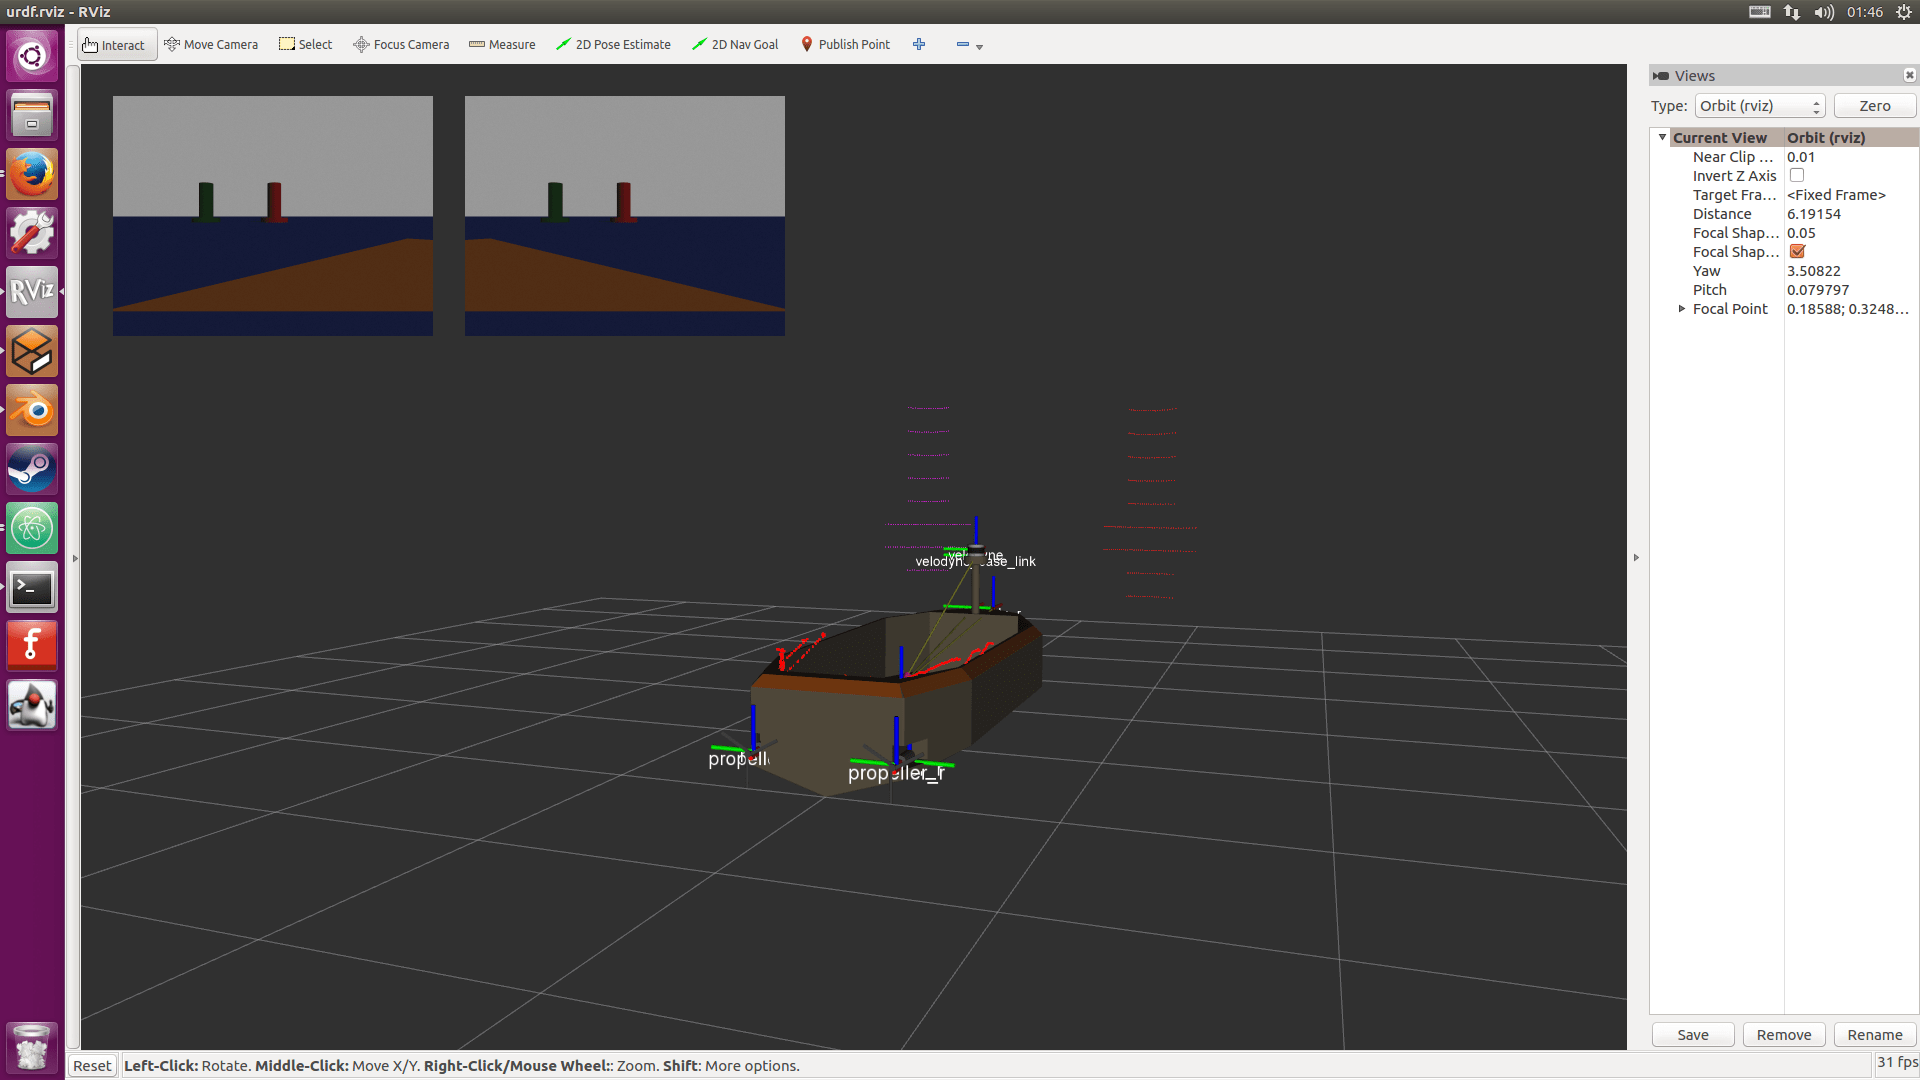Choose the Select tool
This screenshot has height=1080, width=1920.
(x=305, y=44)
